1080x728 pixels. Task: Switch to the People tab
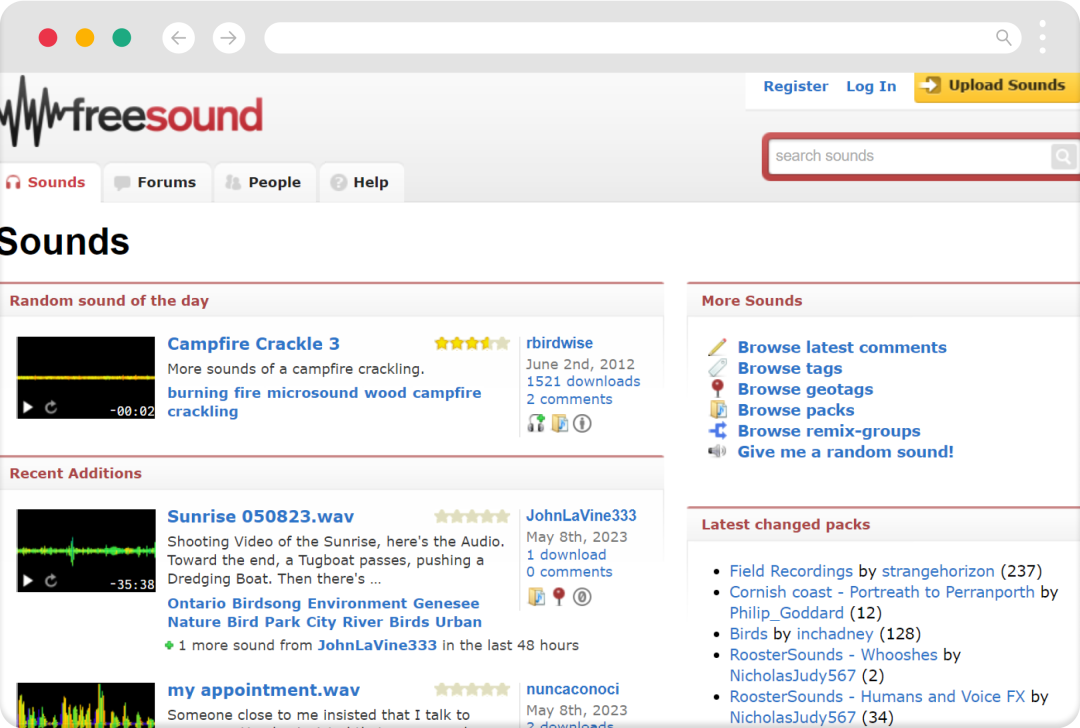pyautogui.click(x=264, y=183)
